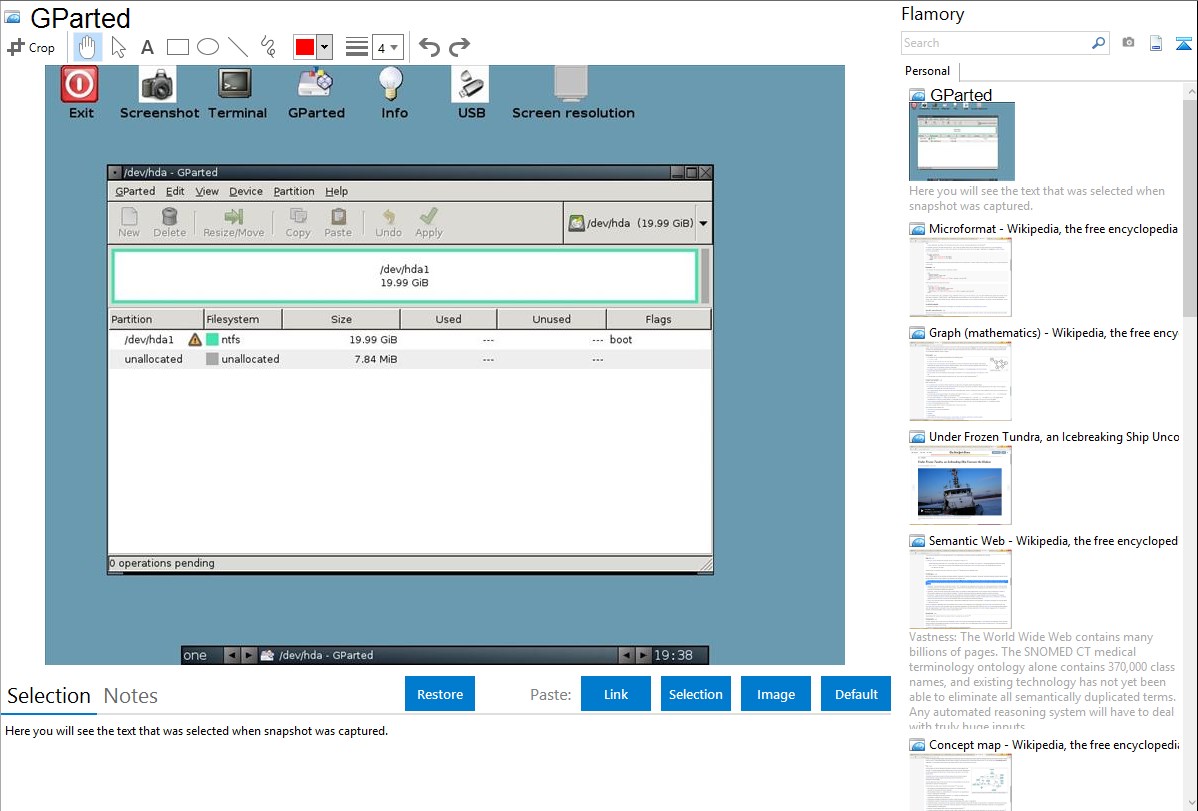
Task: Click the camera capture icon
Action: [1128, 43]
